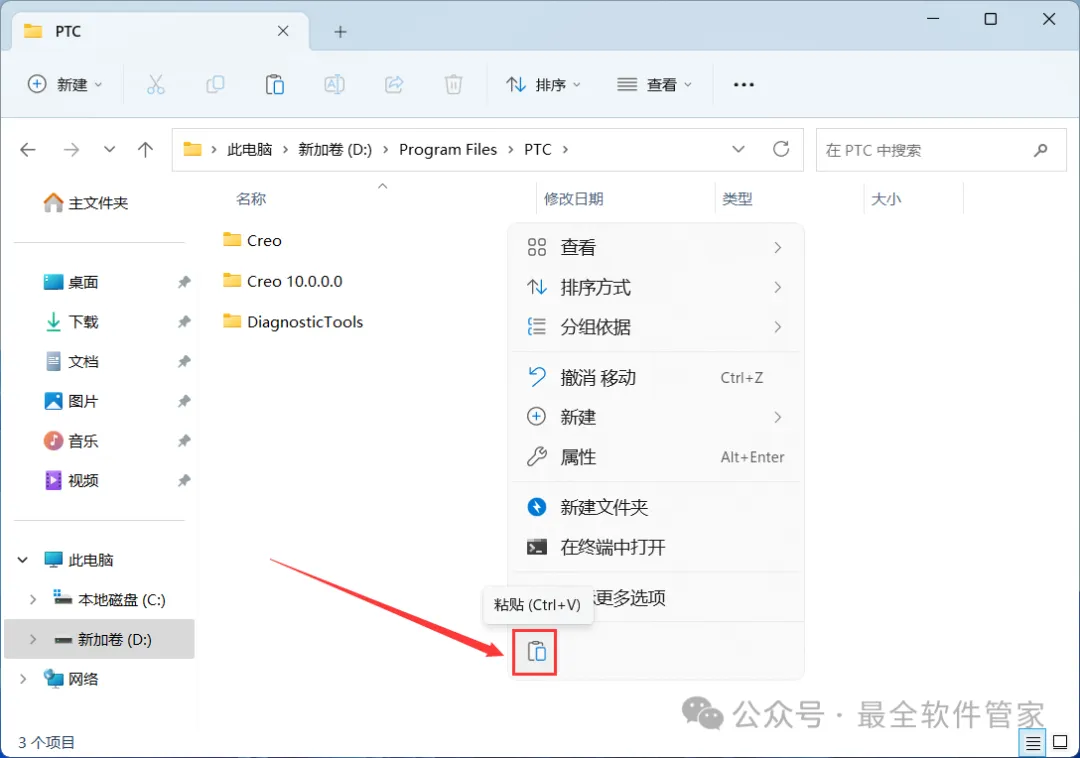Switch to large thumbnails view in status bar
Viewport: 1080px width, 758px height.
point(1060,743)
